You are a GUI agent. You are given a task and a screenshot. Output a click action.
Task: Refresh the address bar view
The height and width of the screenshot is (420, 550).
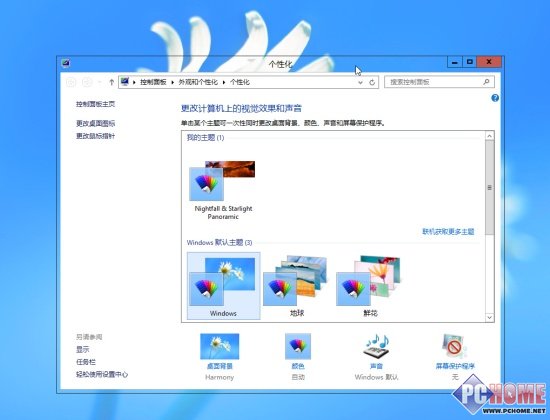tap(372, 82)
